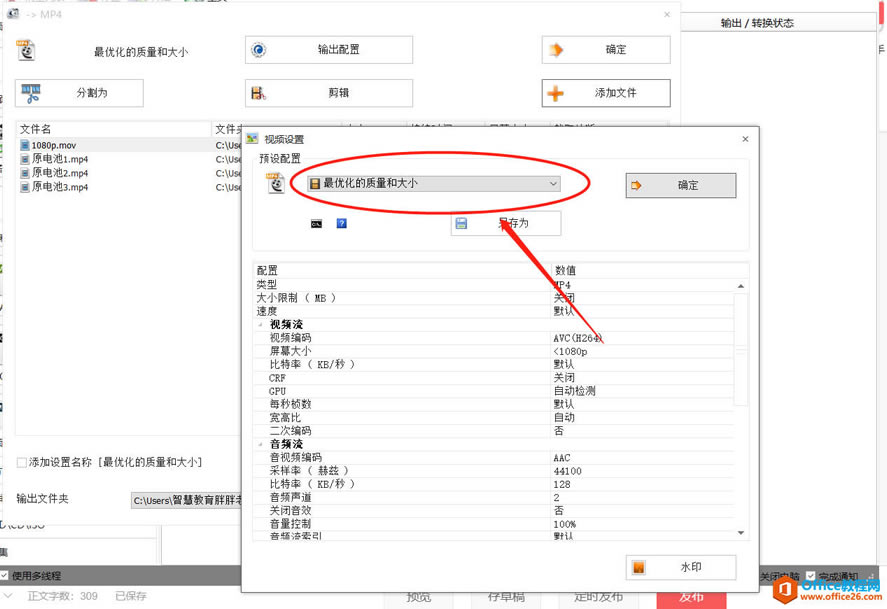Click the file icon for 原电池2.mp4
This screenshot has height=609, width=887.
point(25,173)
